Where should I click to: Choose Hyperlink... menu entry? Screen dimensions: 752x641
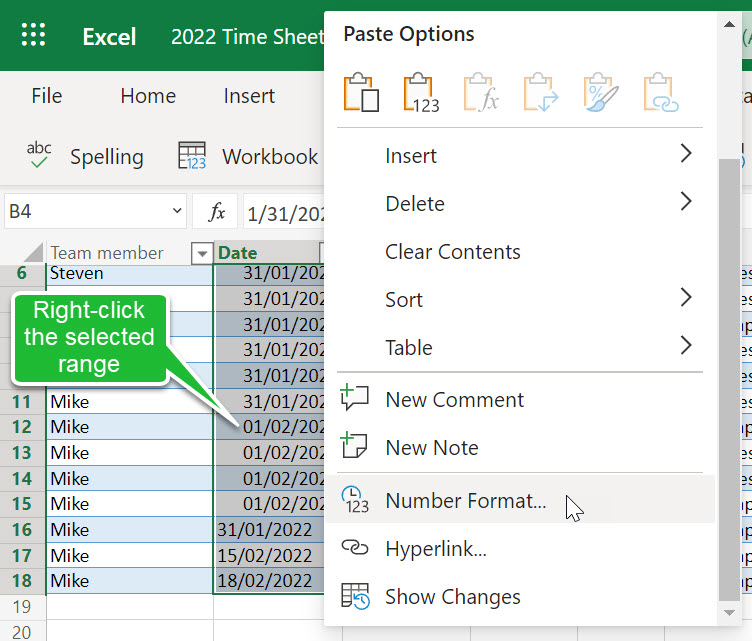coord(520,548)
